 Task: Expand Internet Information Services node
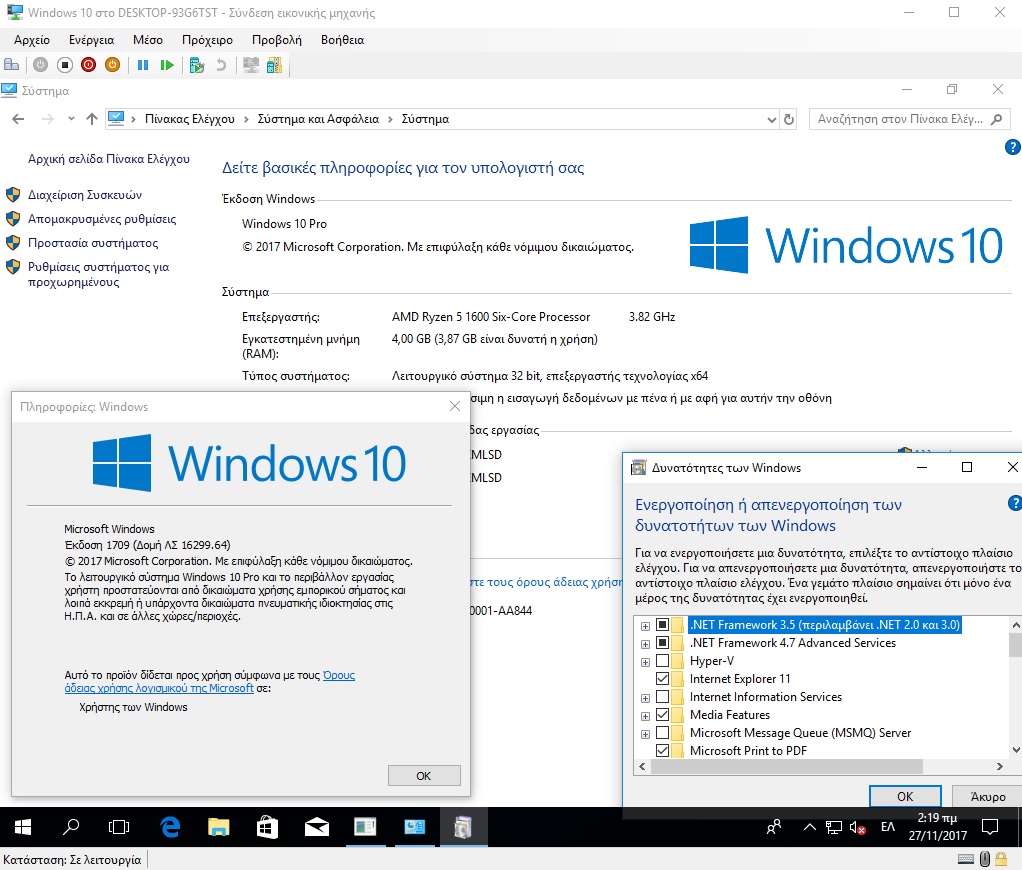click(645, 698)
